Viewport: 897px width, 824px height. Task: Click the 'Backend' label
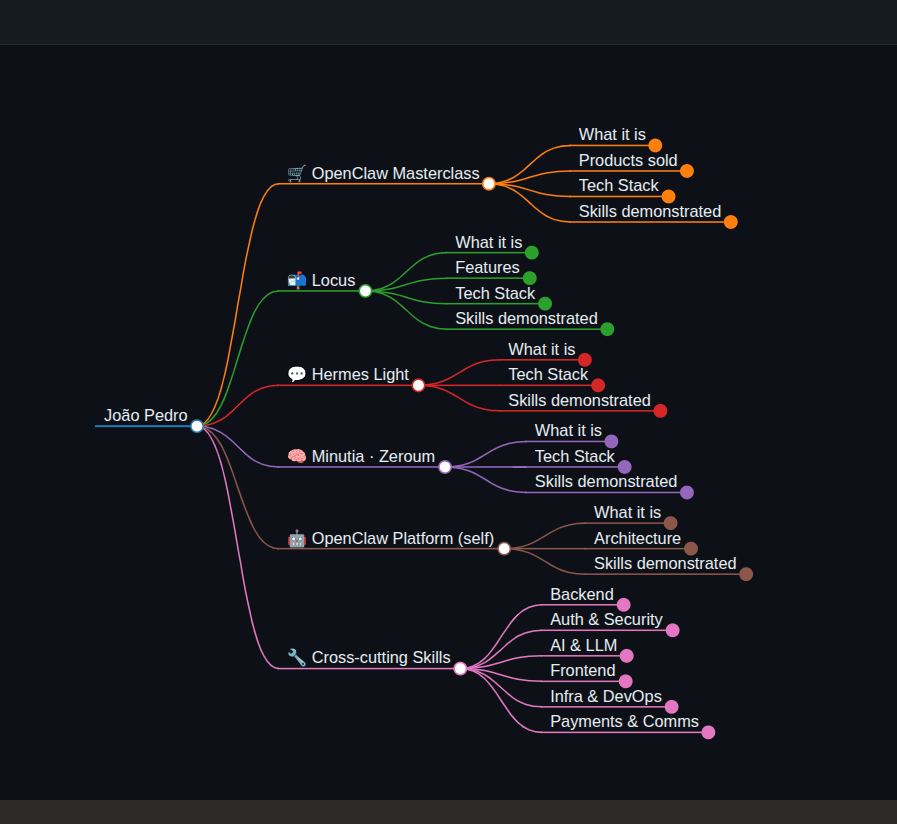tap(582, 595)
